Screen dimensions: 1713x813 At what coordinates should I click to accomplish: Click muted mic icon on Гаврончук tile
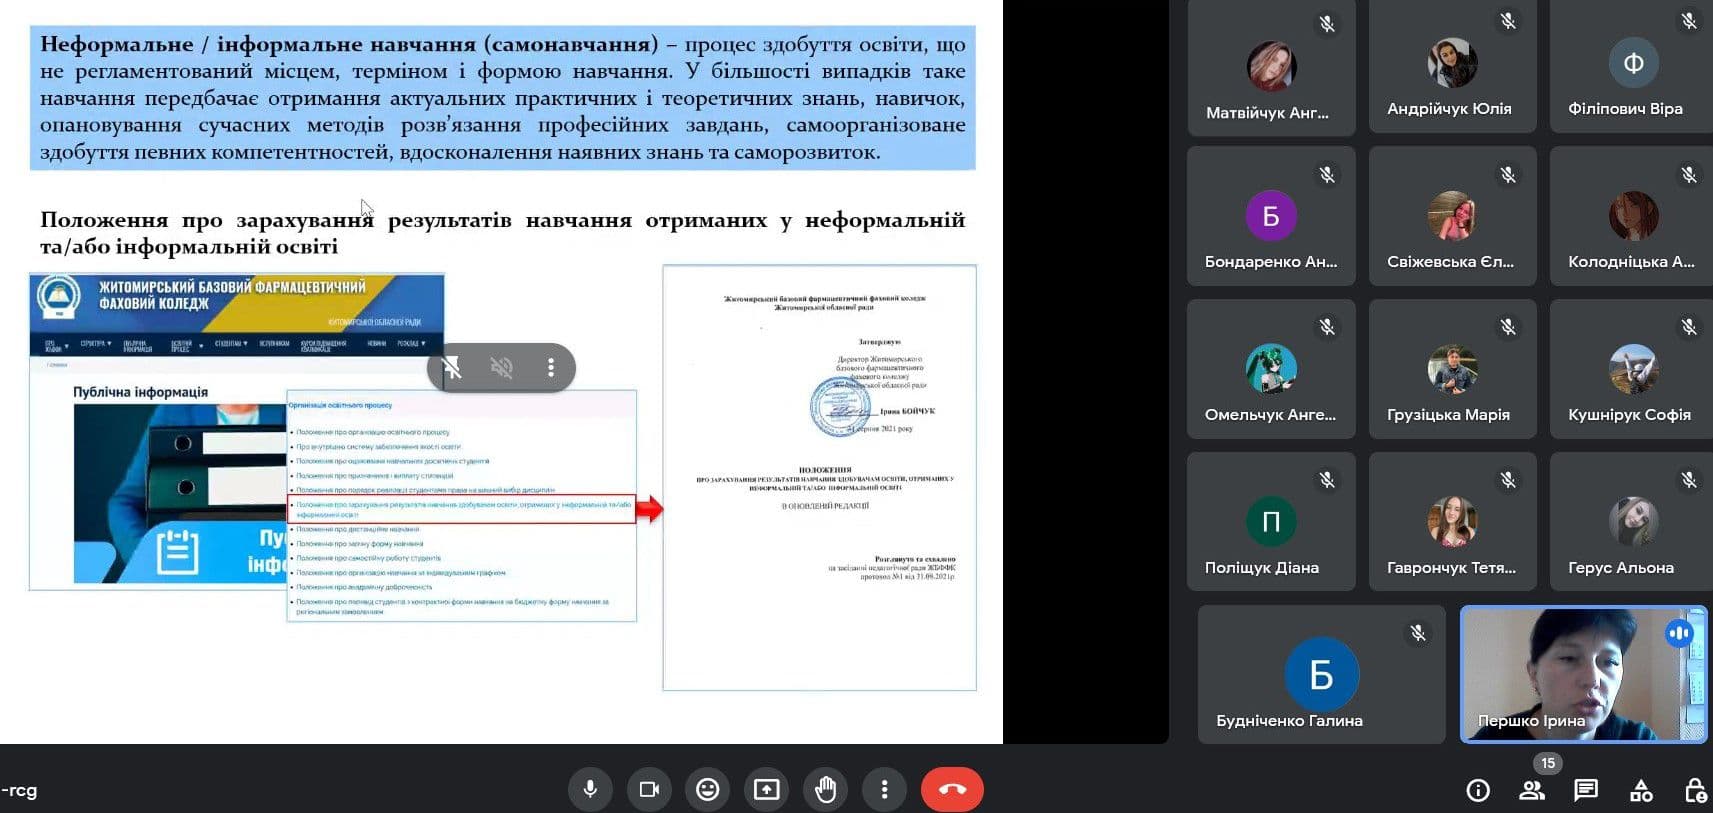[x=1508, y=480]
